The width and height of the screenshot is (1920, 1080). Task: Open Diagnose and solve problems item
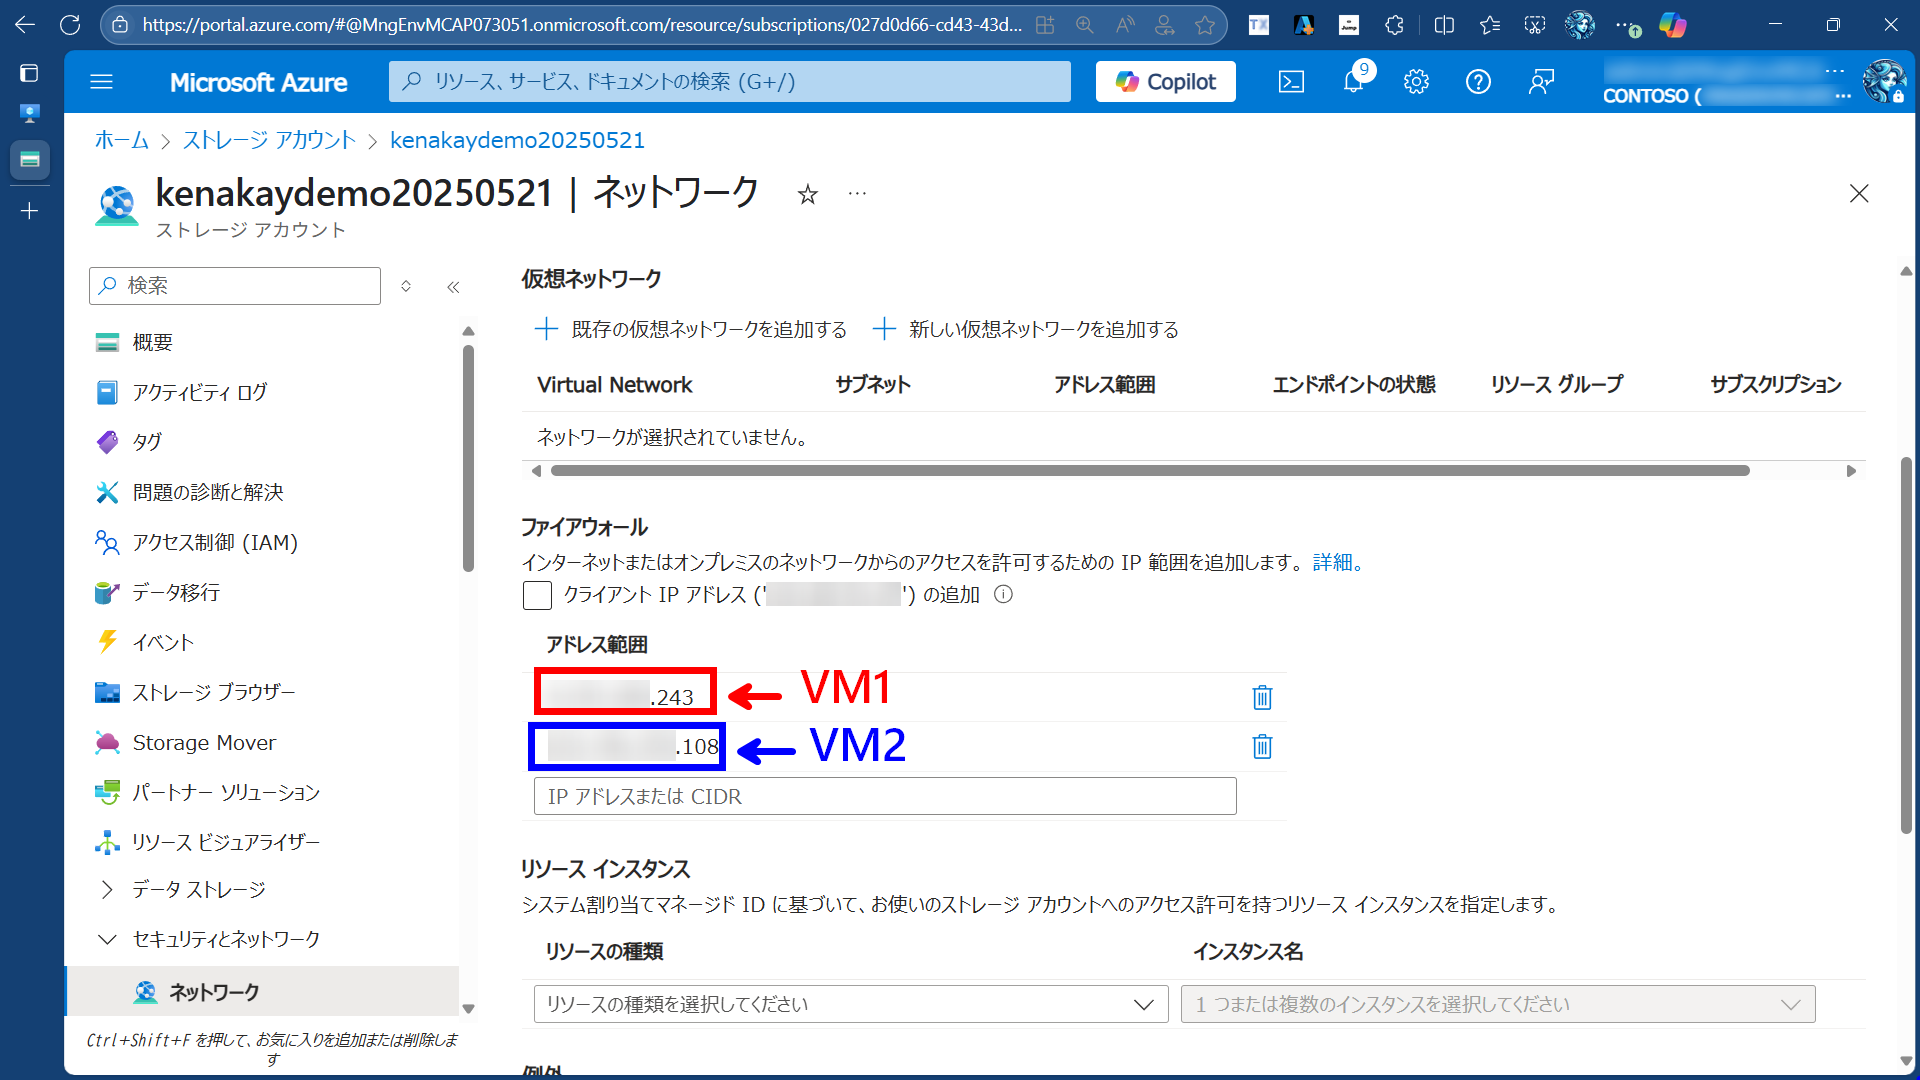(208, 492)
